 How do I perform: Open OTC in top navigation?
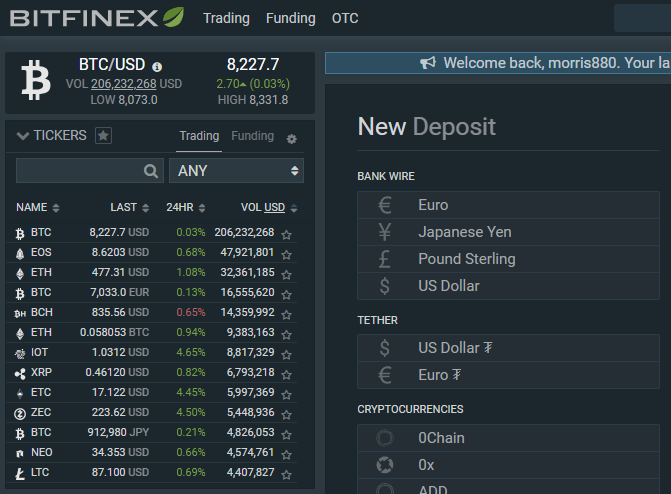pos(345,18)
